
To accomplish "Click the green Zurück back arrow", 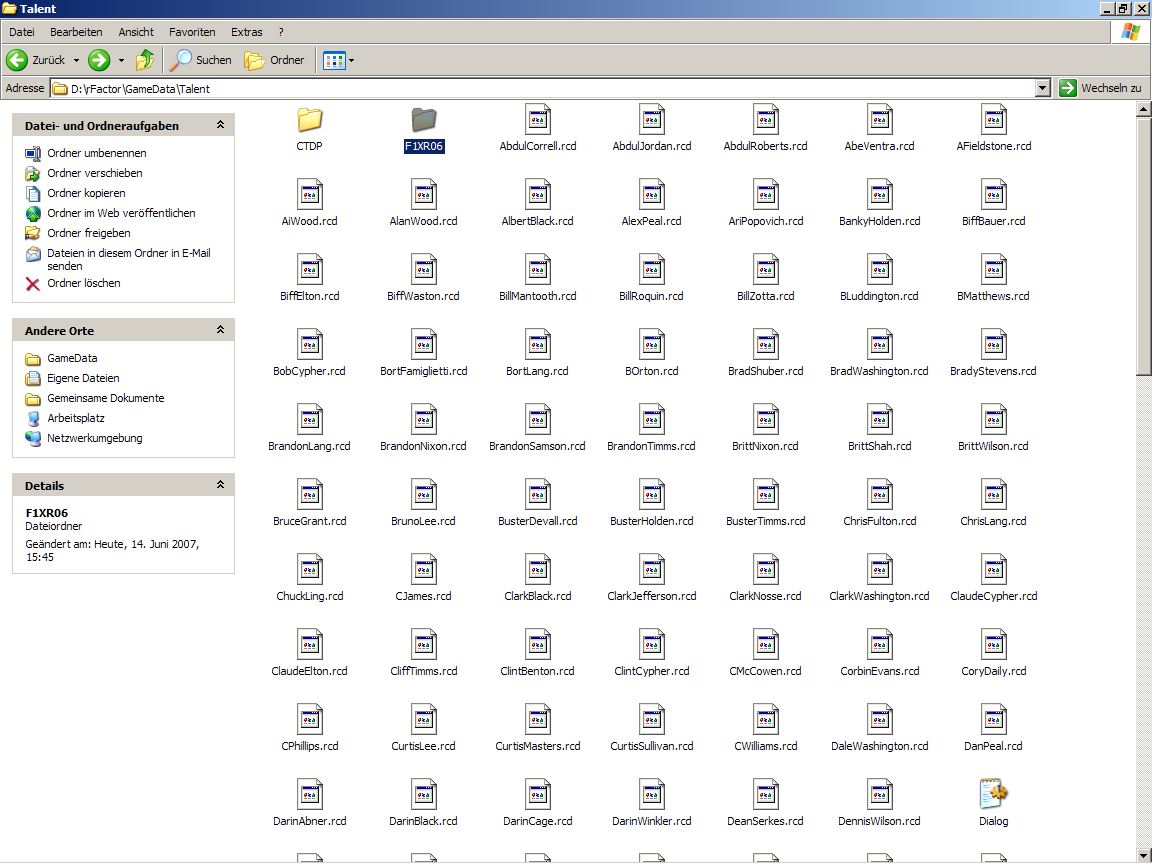I will (x=17, y=60).
